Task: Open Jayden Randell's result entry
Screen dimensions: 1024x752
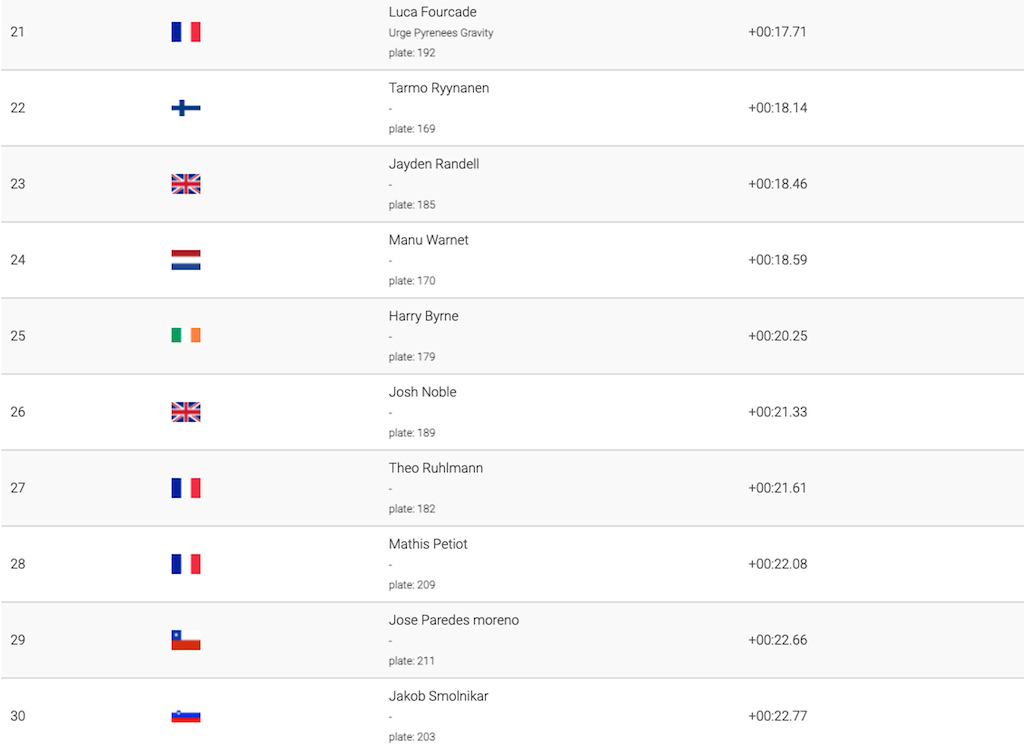Action: [512, 184]
